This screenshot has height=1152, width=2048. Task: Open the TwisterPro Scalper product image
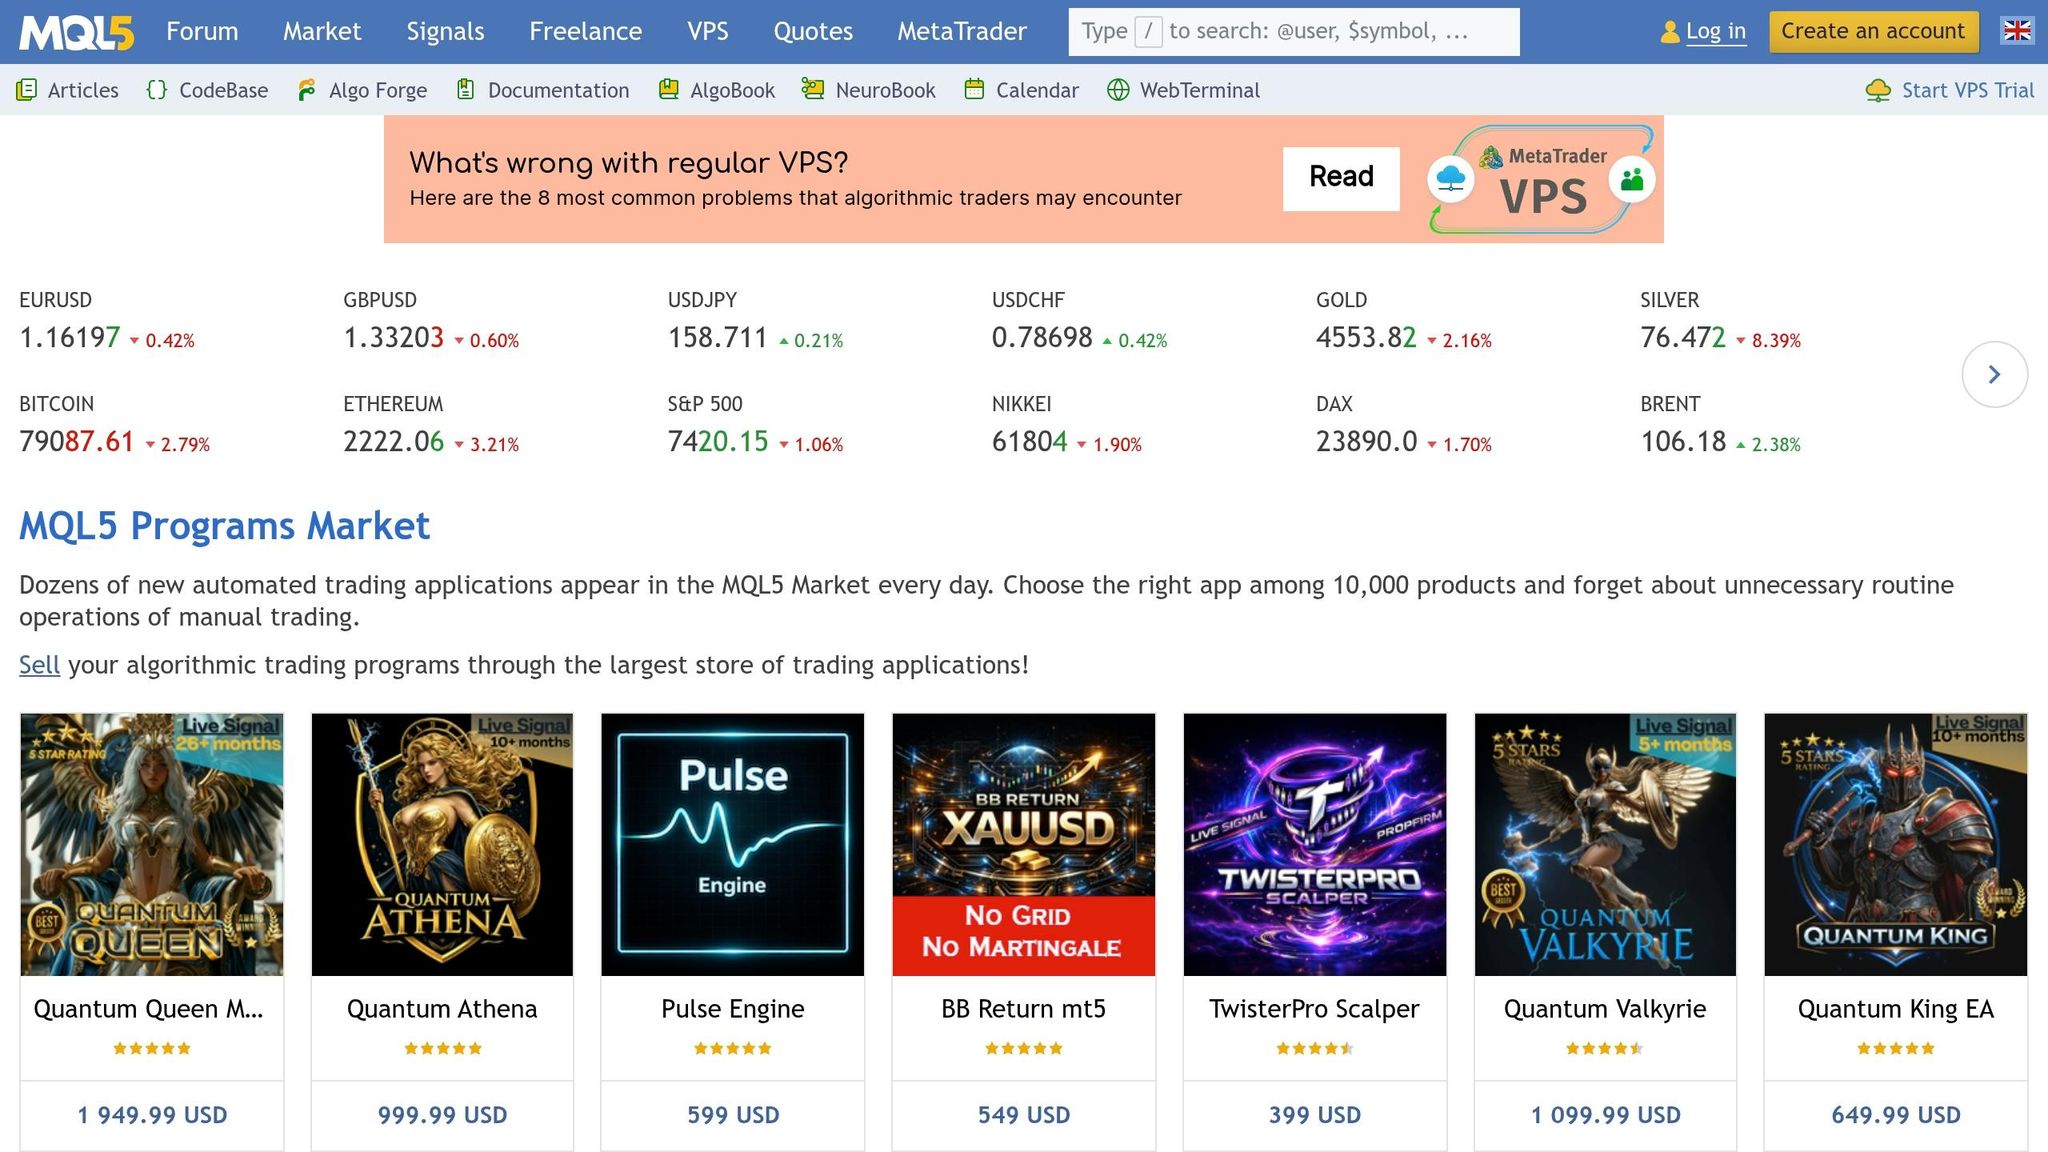pos(1315,845)
